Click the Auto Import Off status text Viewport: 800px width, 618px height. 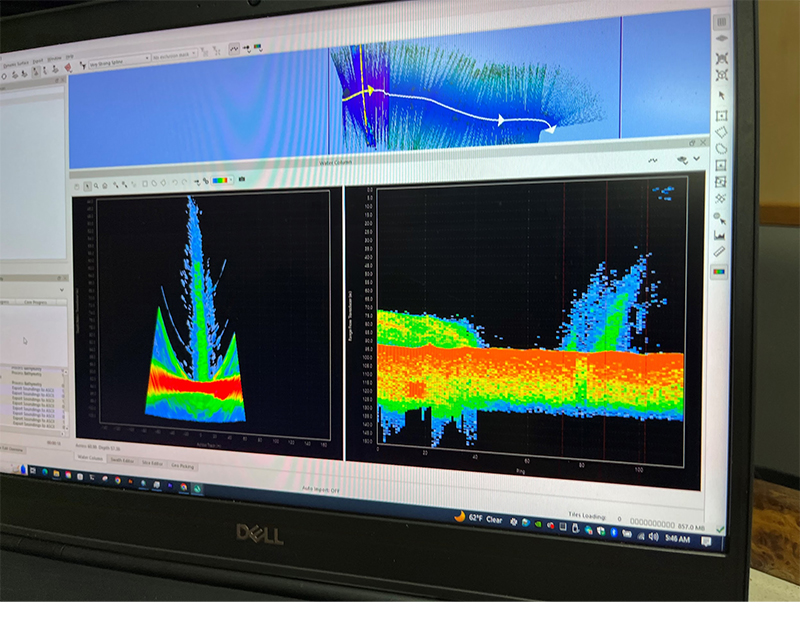(x=320, y=489)
